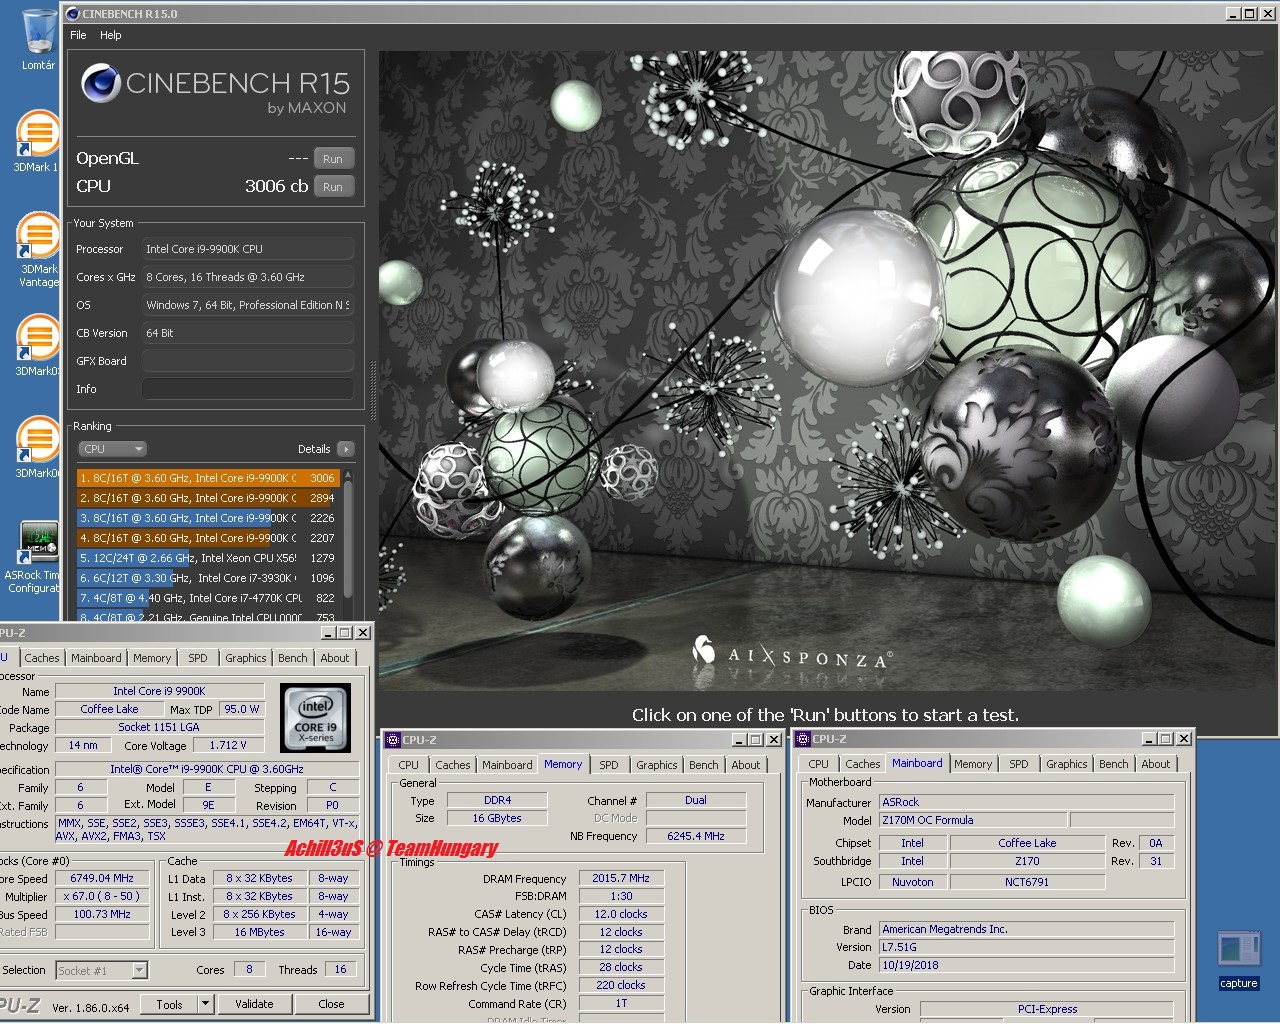Open Bench tab in CPU-Z Mainboard window
The height and width of the screenshot is (1024, 1280).
point(1113,764)
